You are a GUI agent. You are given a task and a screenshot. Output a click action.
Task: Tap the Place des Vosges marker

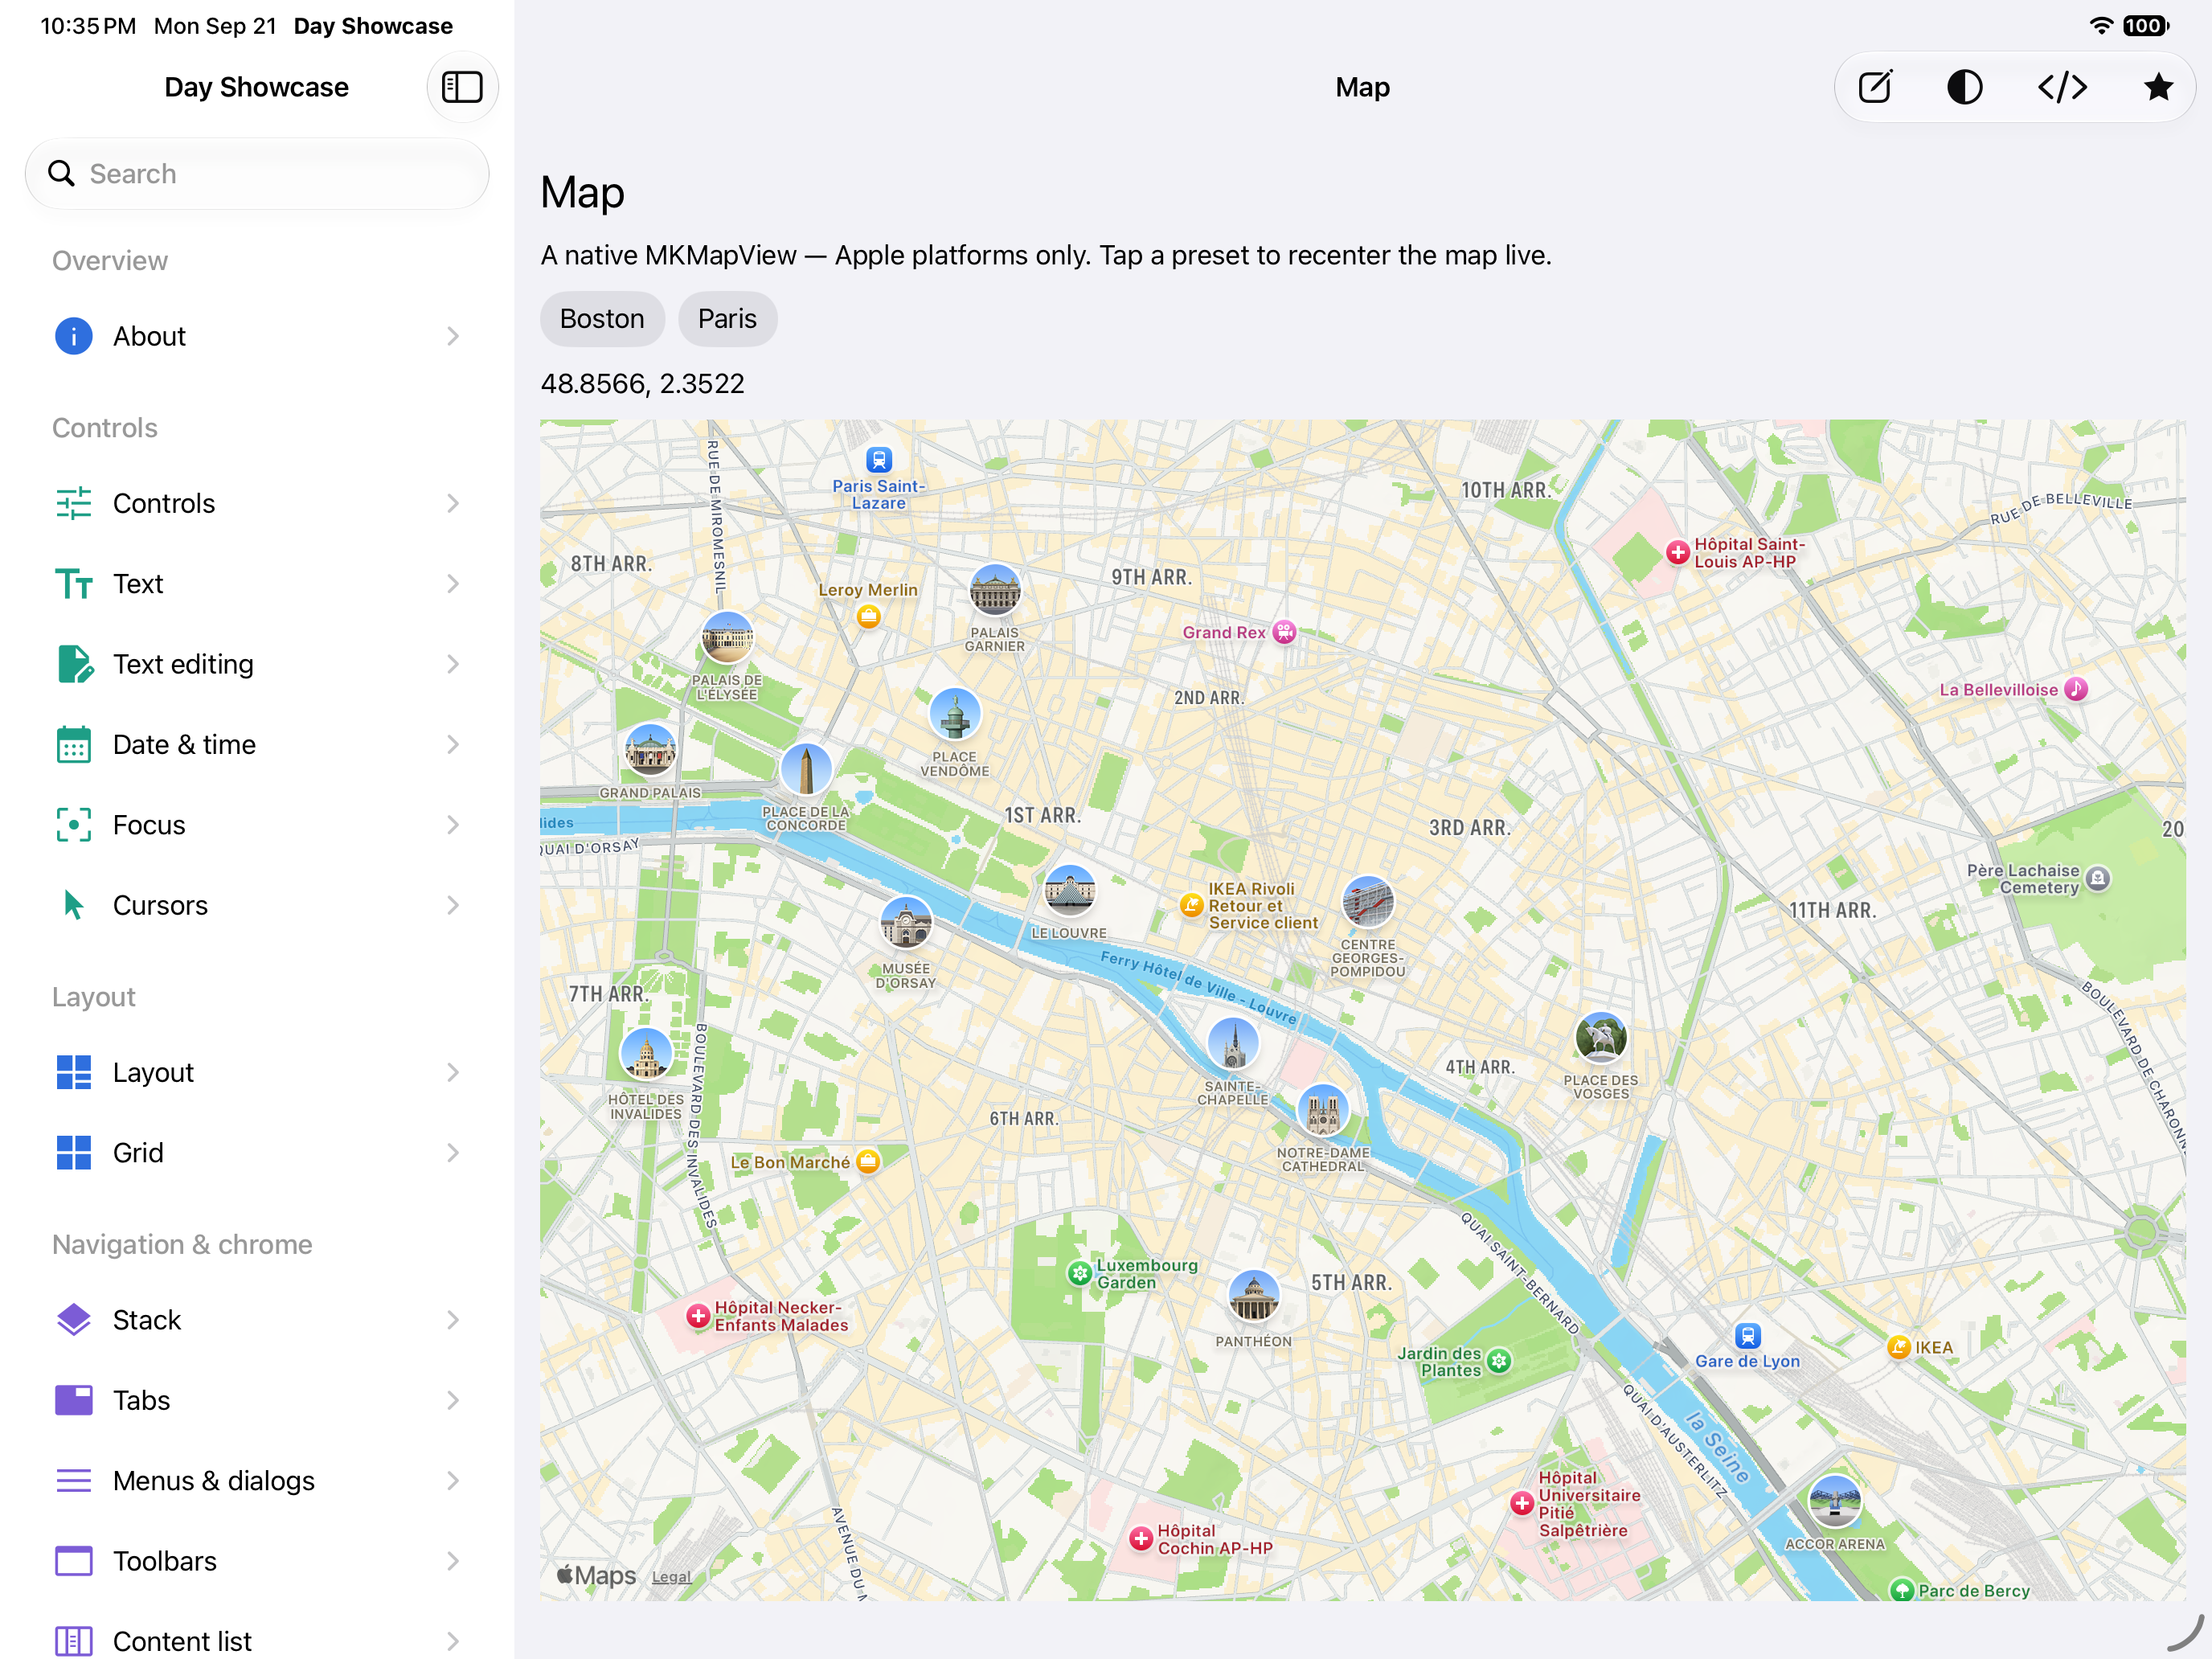1601,1038
